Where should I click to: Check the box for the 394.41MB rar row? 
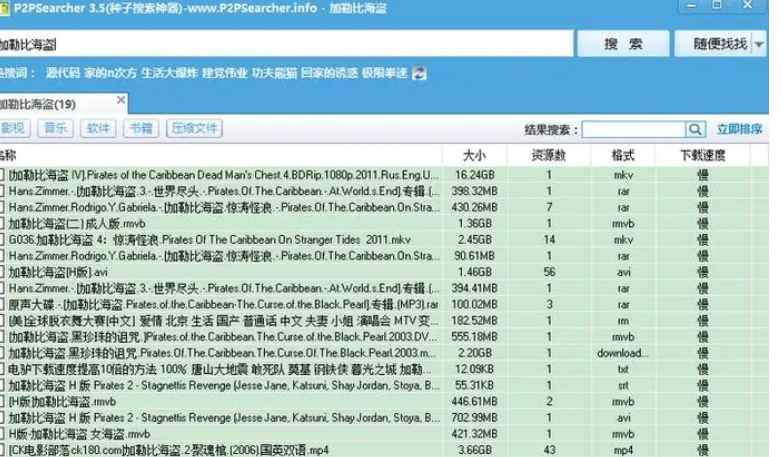(2, 288)
